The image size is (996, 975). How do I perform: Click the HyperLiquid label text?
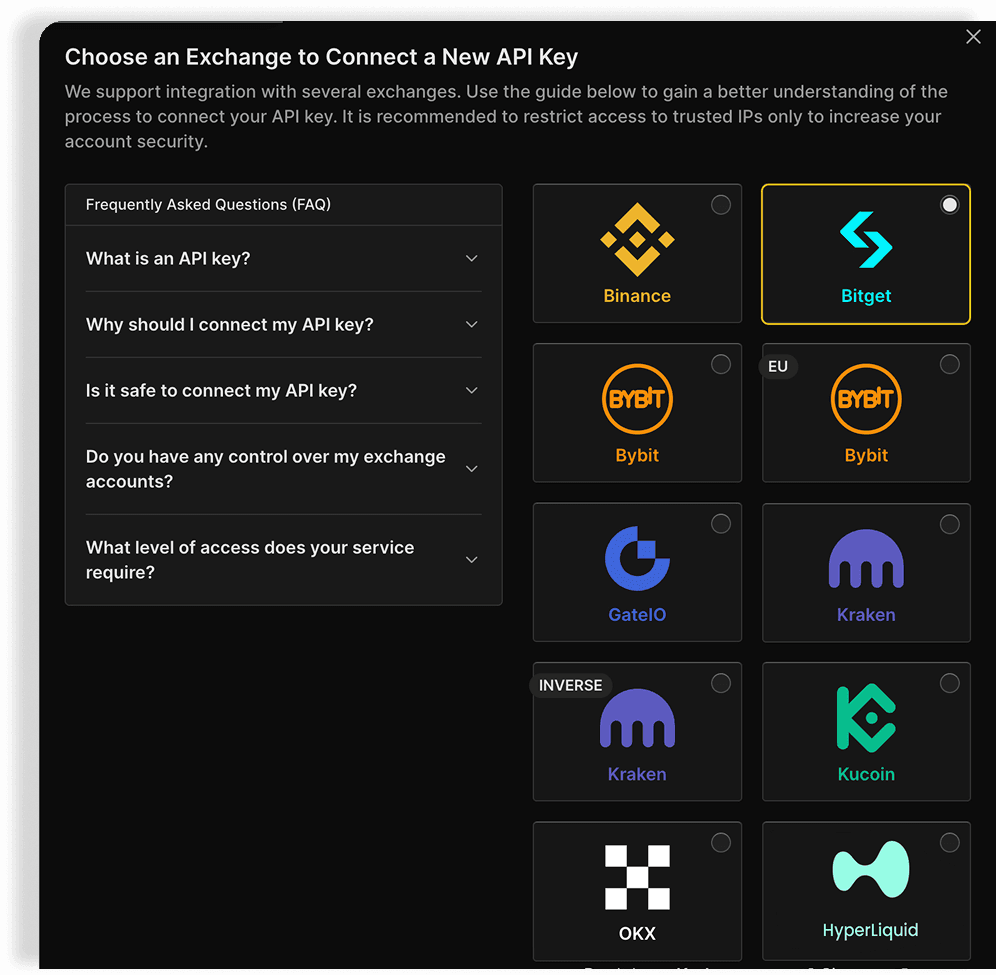pyautogui.click(x=870, y=930)
